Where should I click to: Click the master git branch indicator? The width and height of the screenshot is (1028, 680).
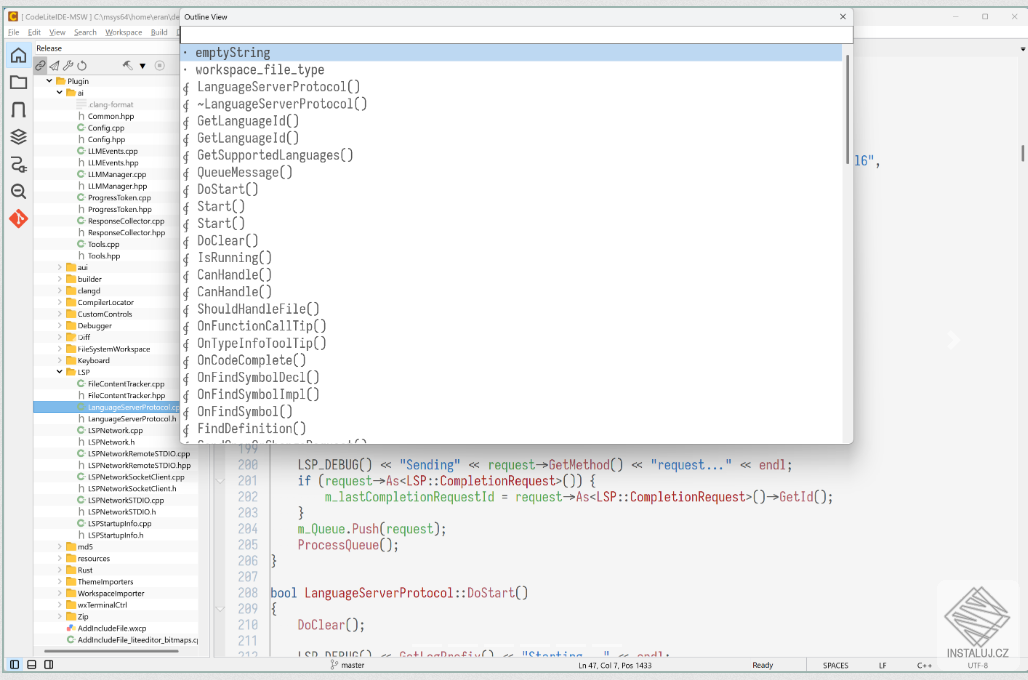[347, 665]
